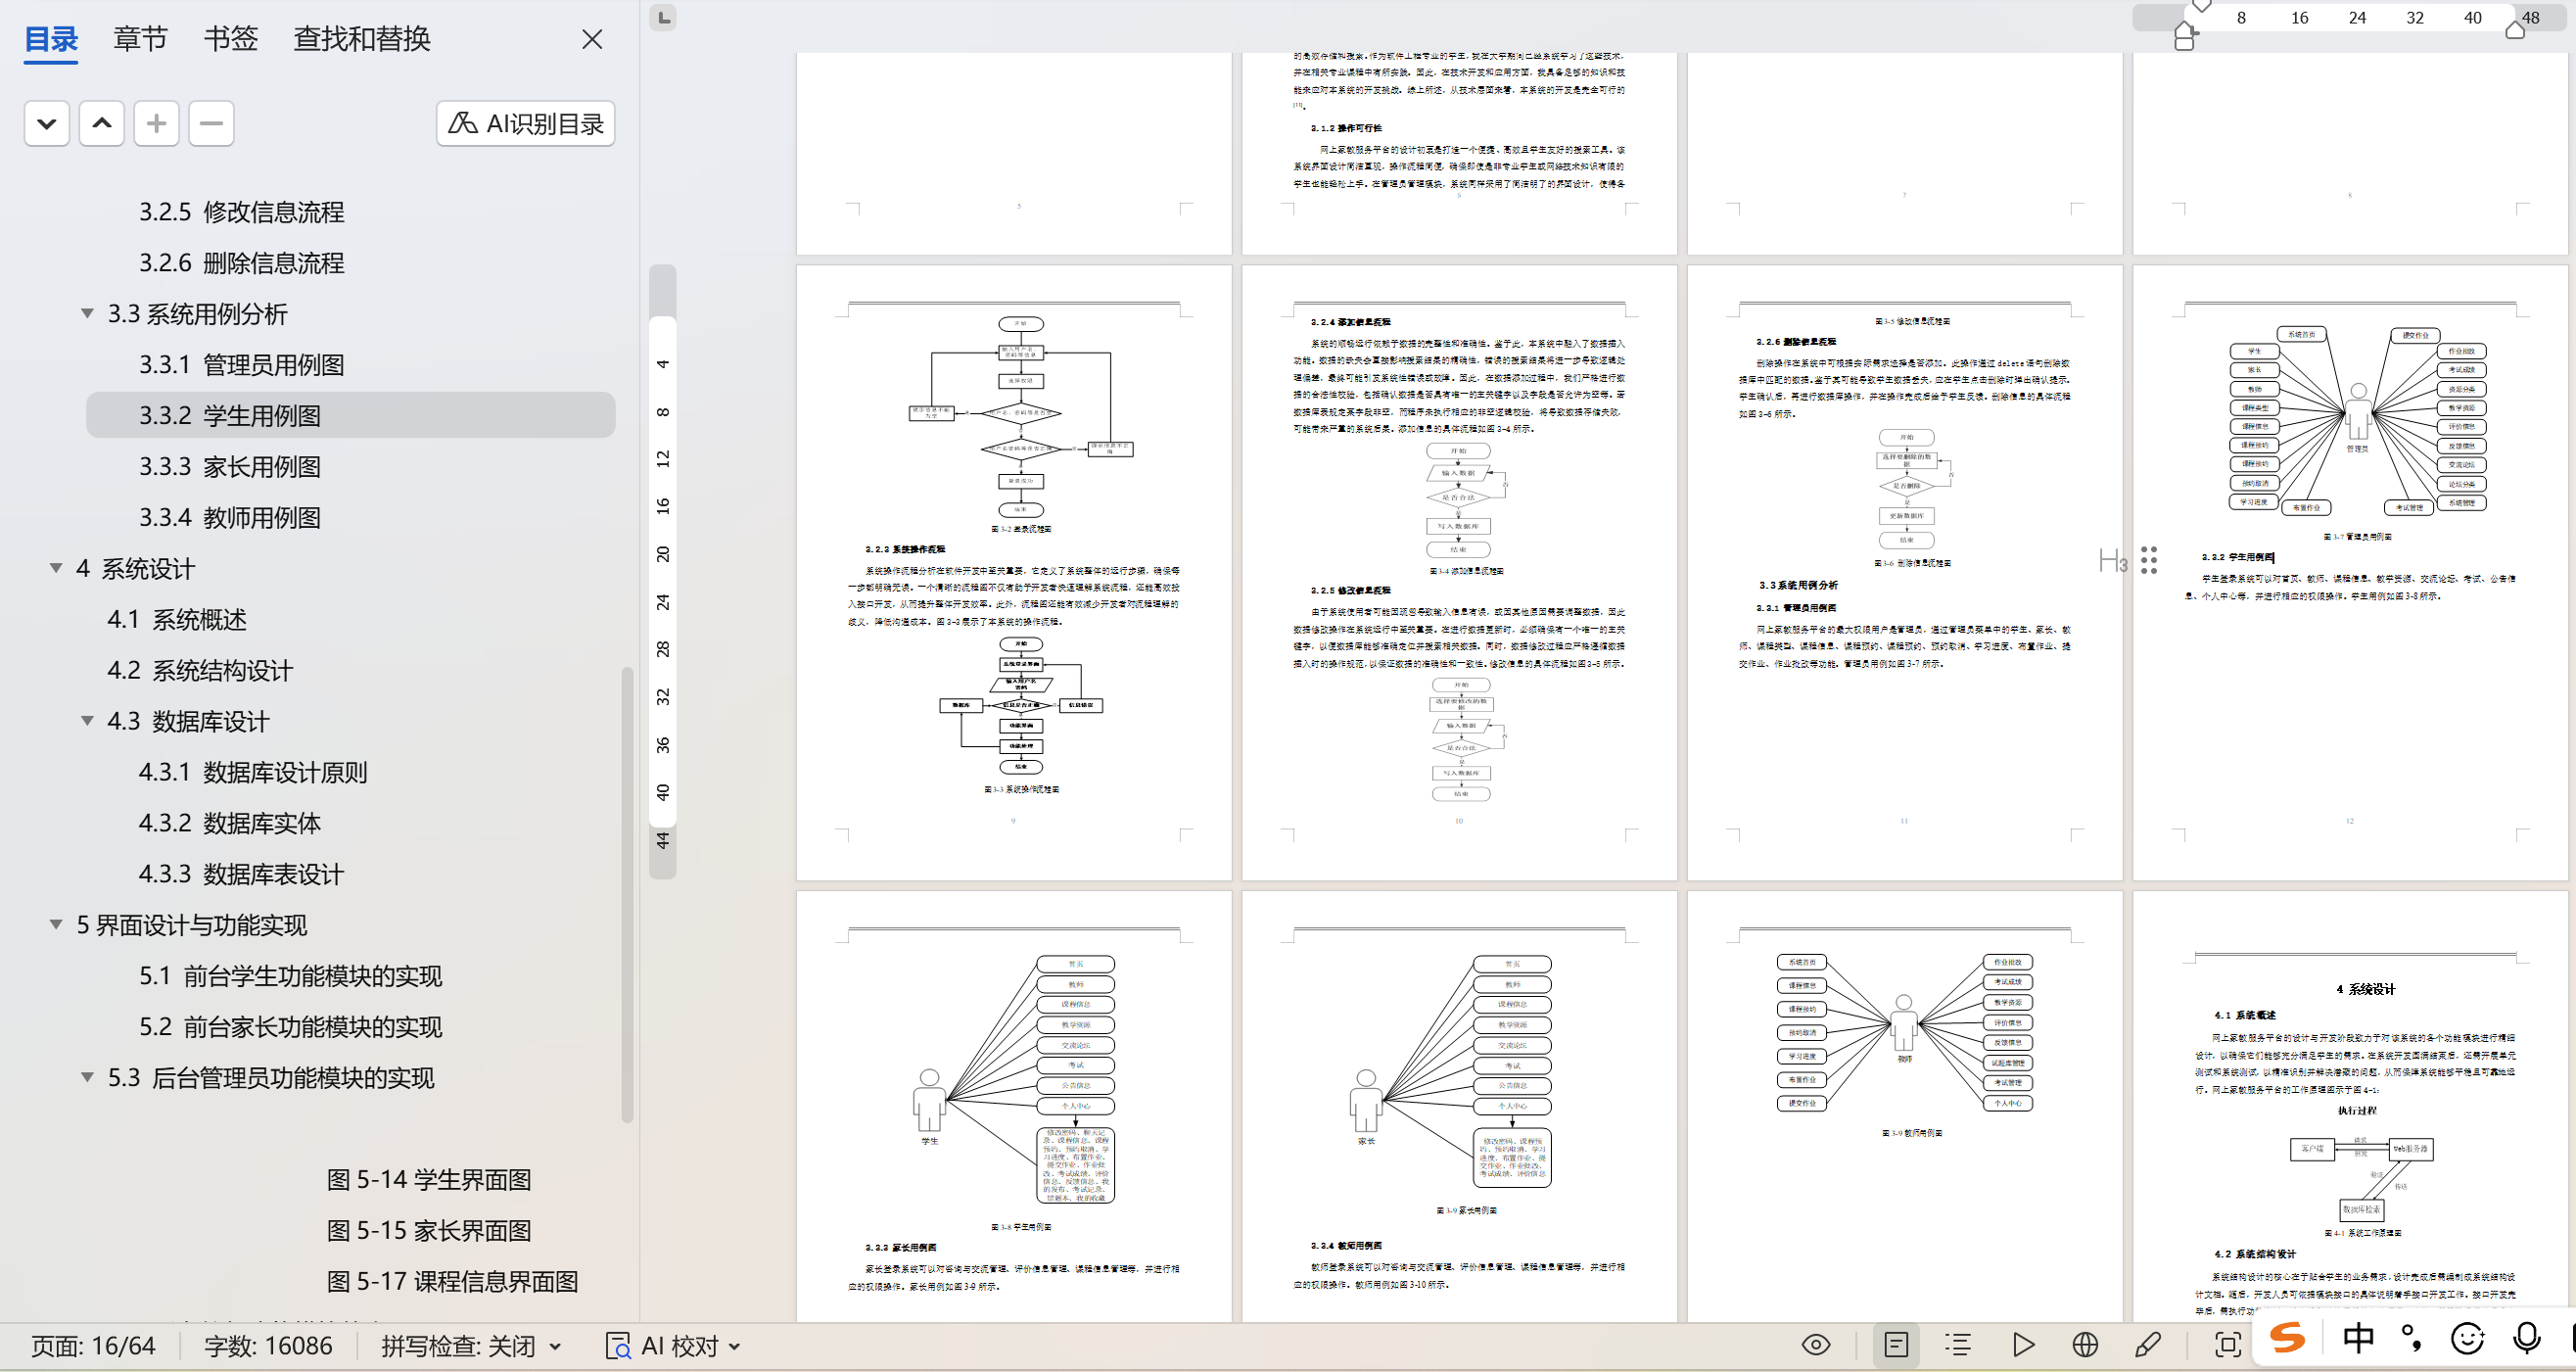Click the writing mode pen icon

(2148, 1345)
